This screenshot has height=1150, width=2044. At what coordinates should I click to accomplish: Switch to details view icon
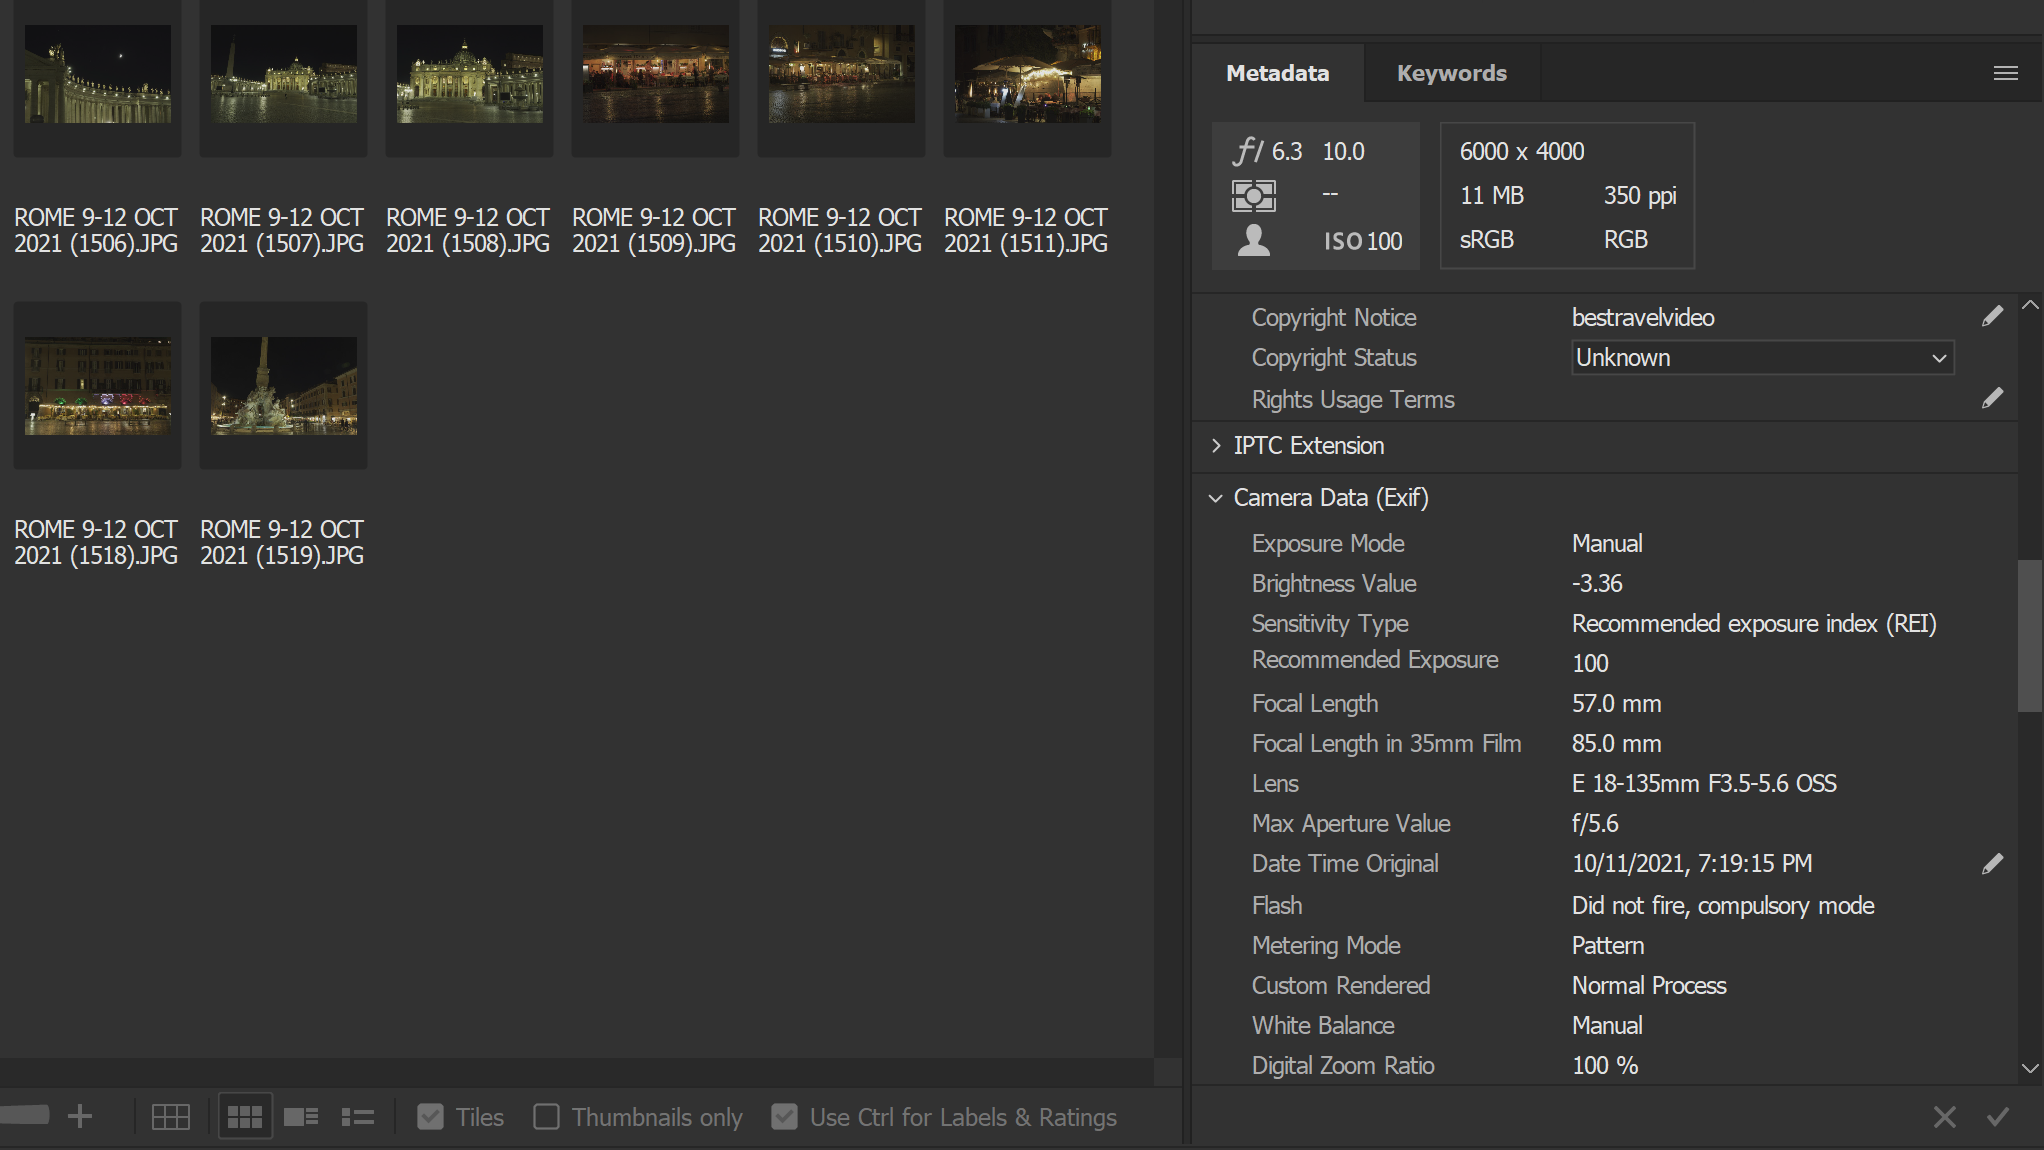301,1116
